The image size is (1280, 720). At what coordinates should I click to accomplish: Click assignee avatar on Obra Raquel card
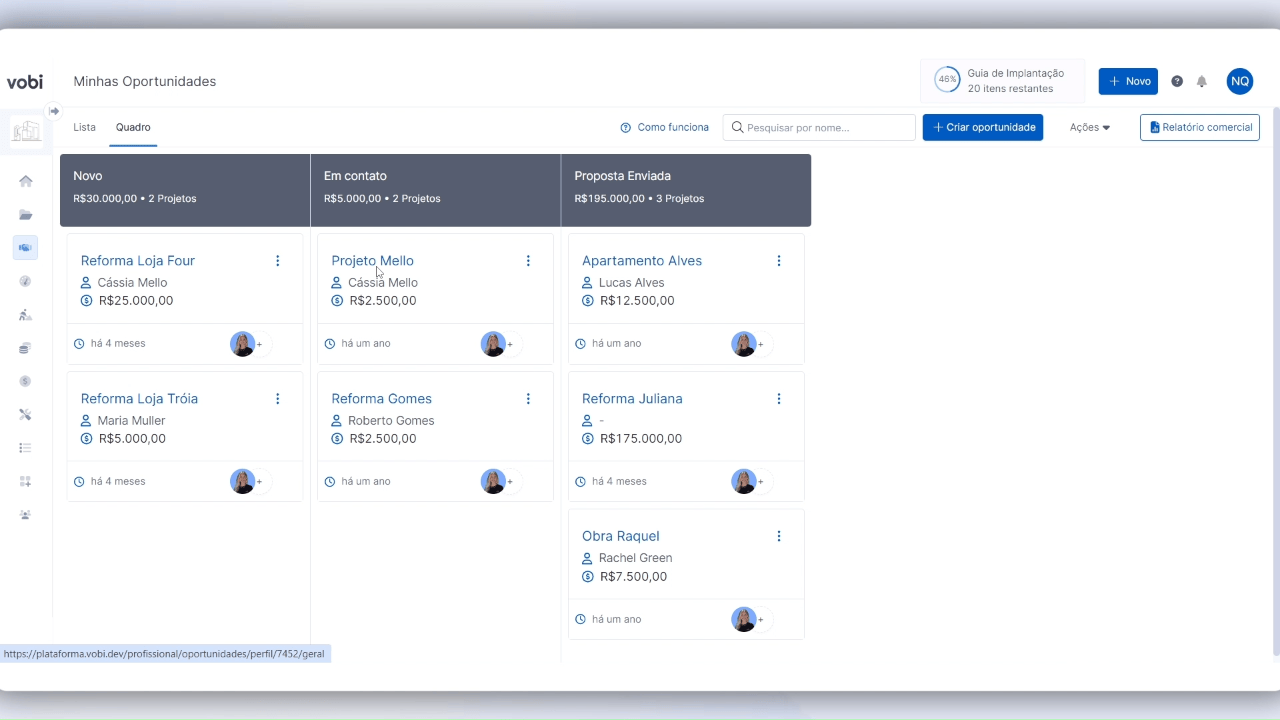coord(744,619)
